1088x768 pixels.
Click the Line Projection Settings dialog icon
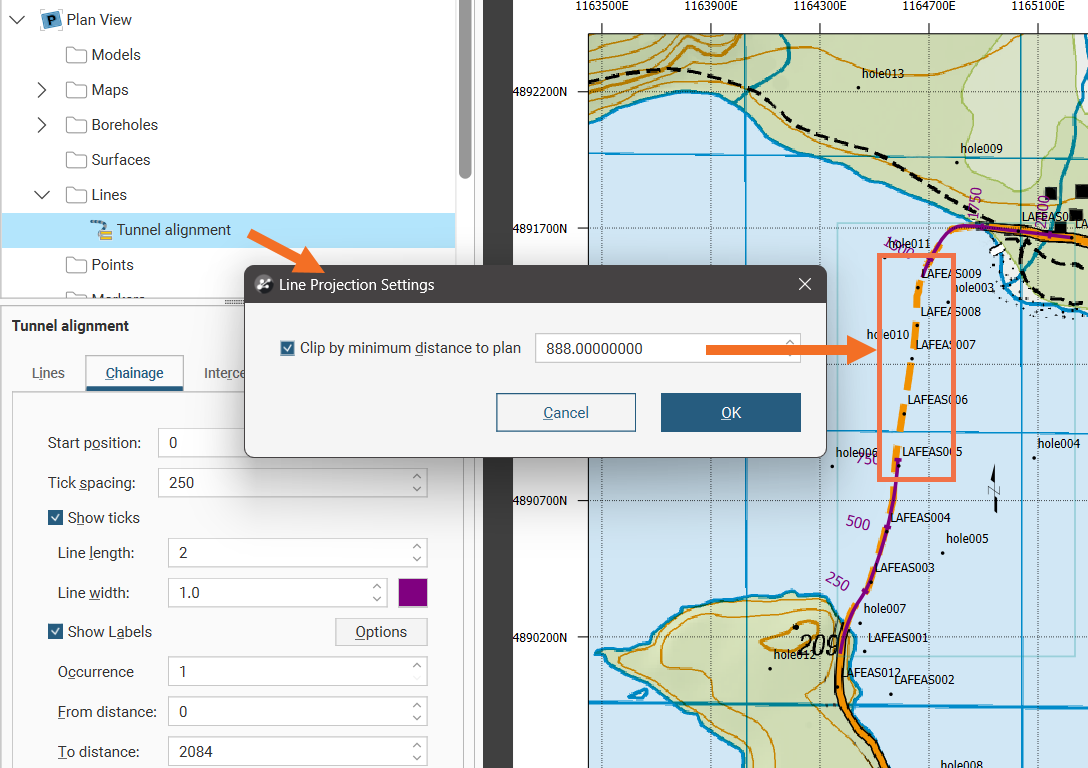[x=264, y=285]
